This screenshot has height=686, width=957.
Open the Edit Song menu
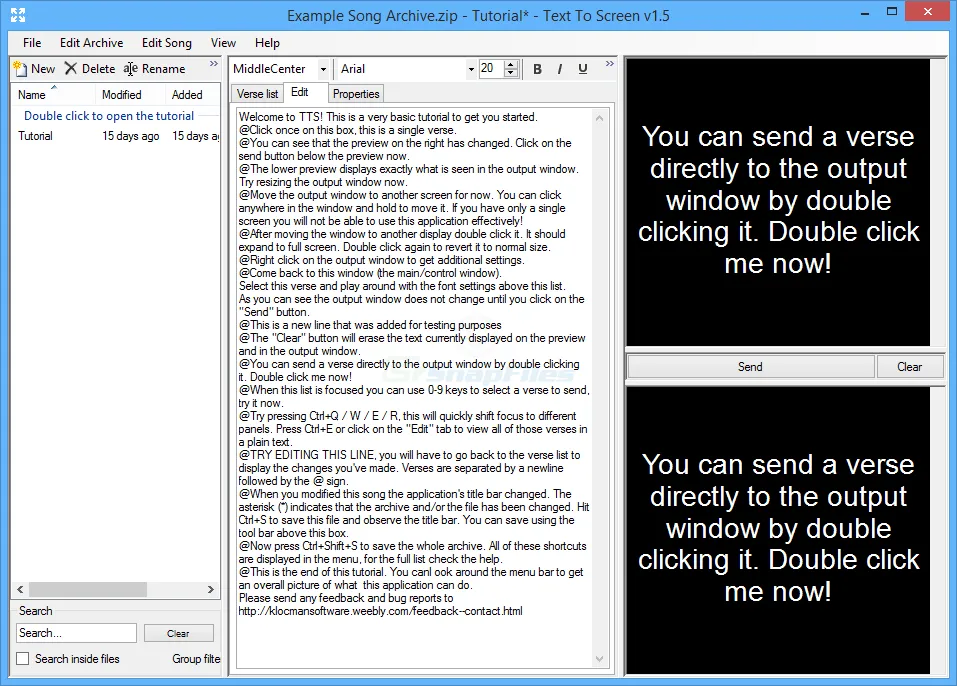pyautogui.click(x=167, y=43)
